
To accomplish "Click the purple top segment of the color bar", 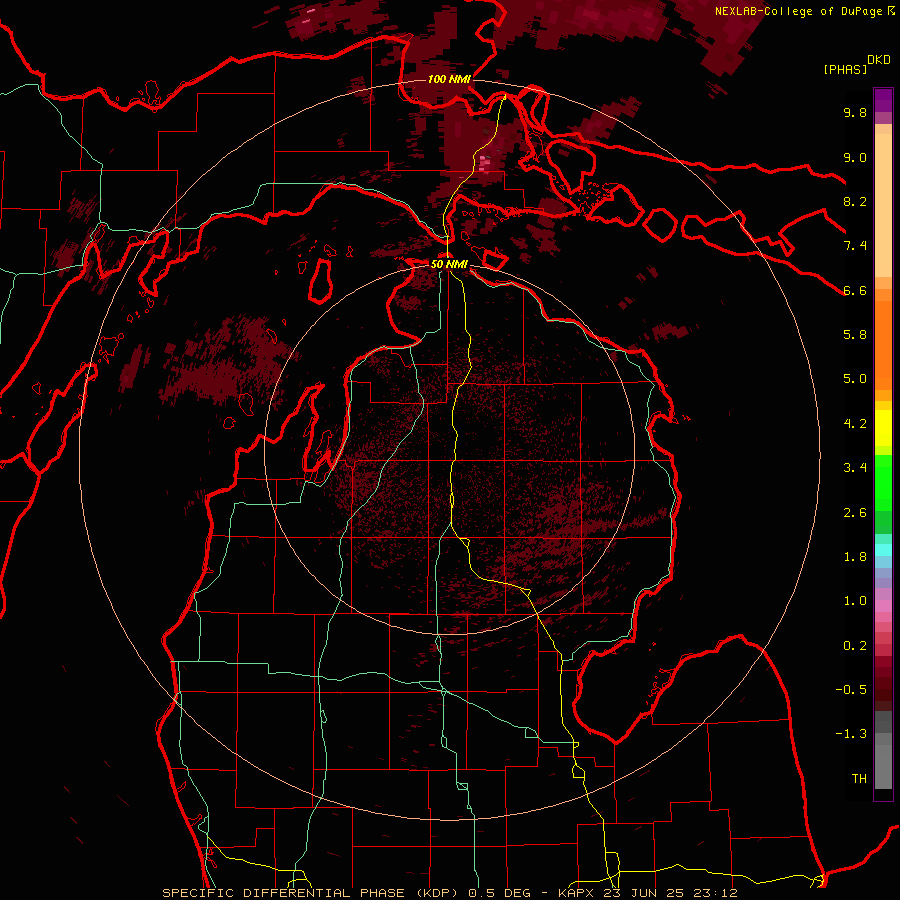I will 883,100.
